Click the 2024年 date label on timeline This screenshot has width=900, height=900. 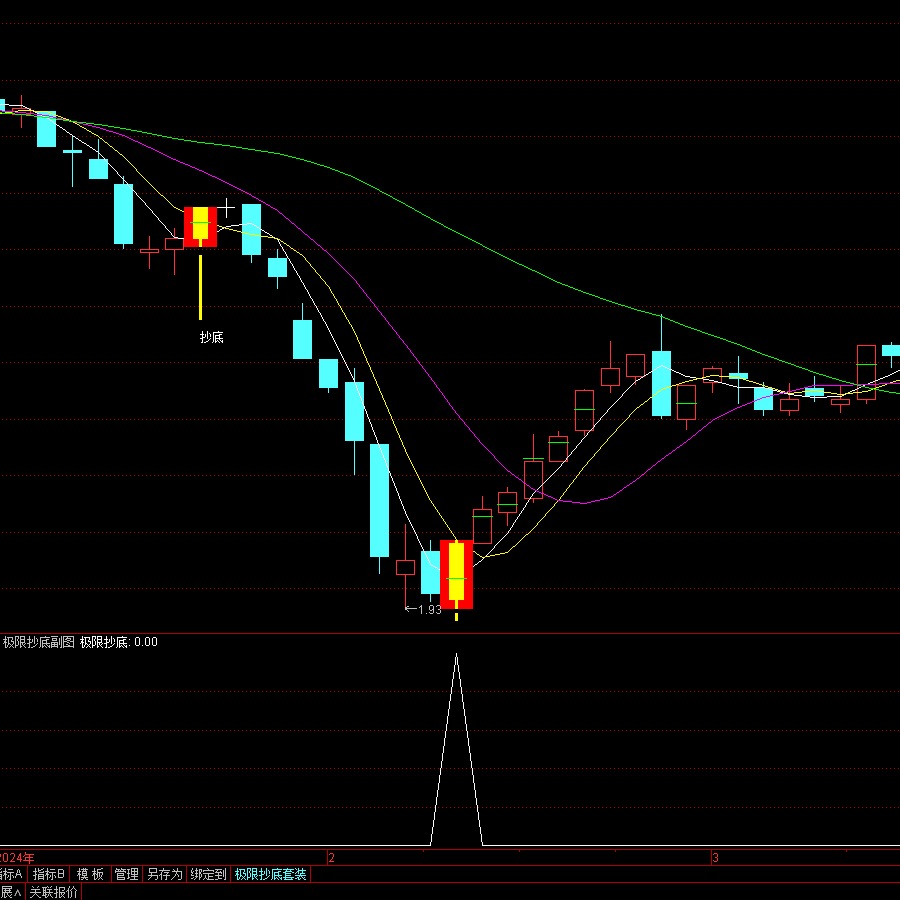[17, 858]
